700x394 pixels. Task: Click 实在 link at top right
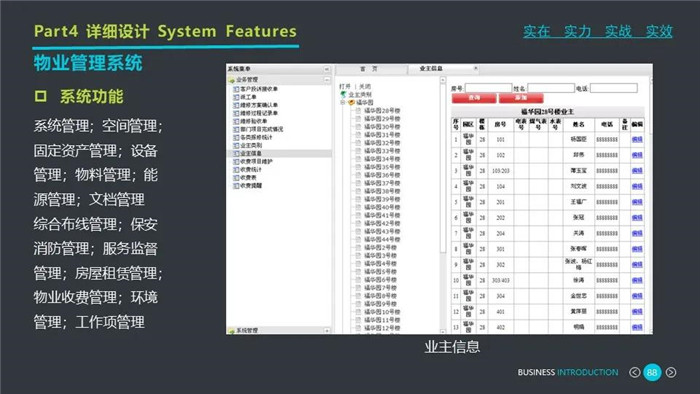537,31
